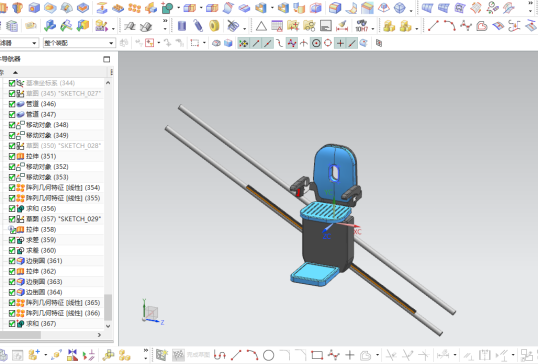Select the point plus icon in bottom toolbar
The width and height of the screenshot is (538, 364).
(350, 355)
